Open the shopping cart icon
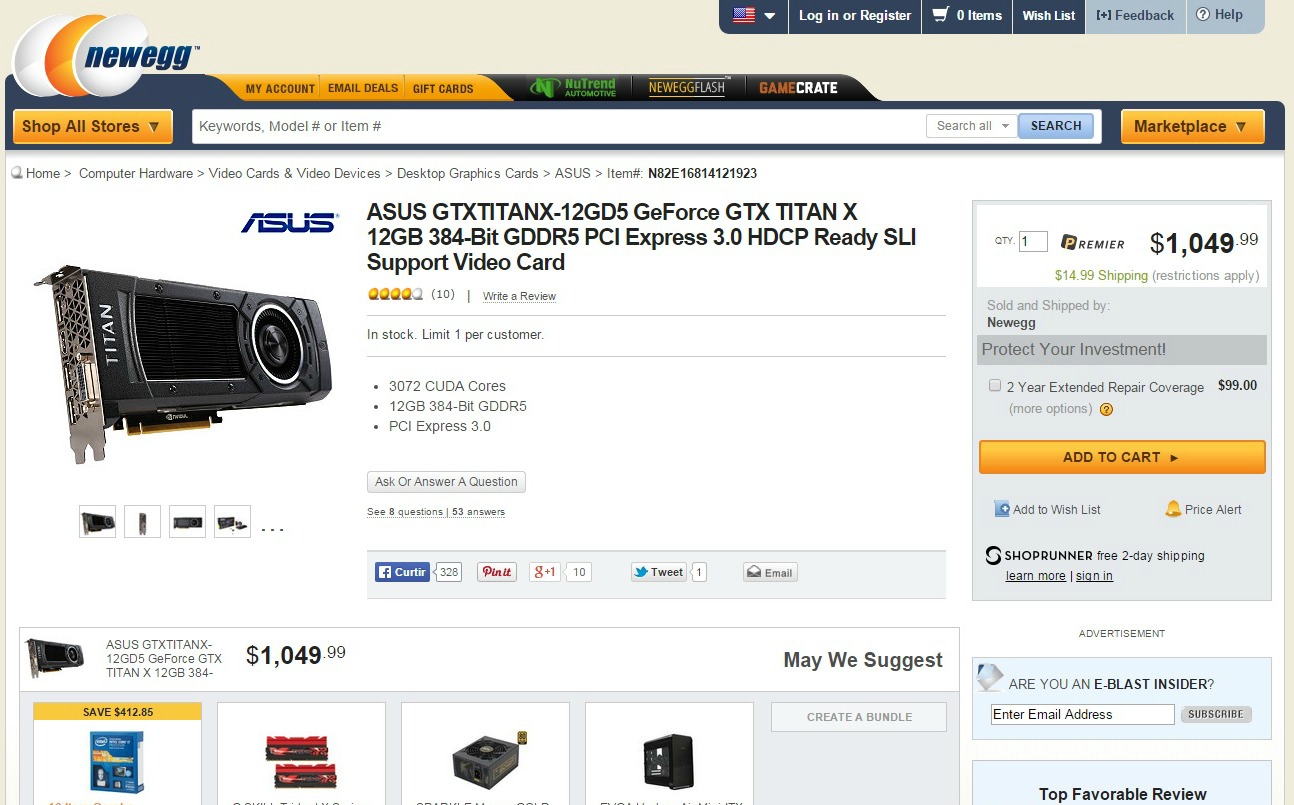The image size is (1294, 805). click(940, 15)
